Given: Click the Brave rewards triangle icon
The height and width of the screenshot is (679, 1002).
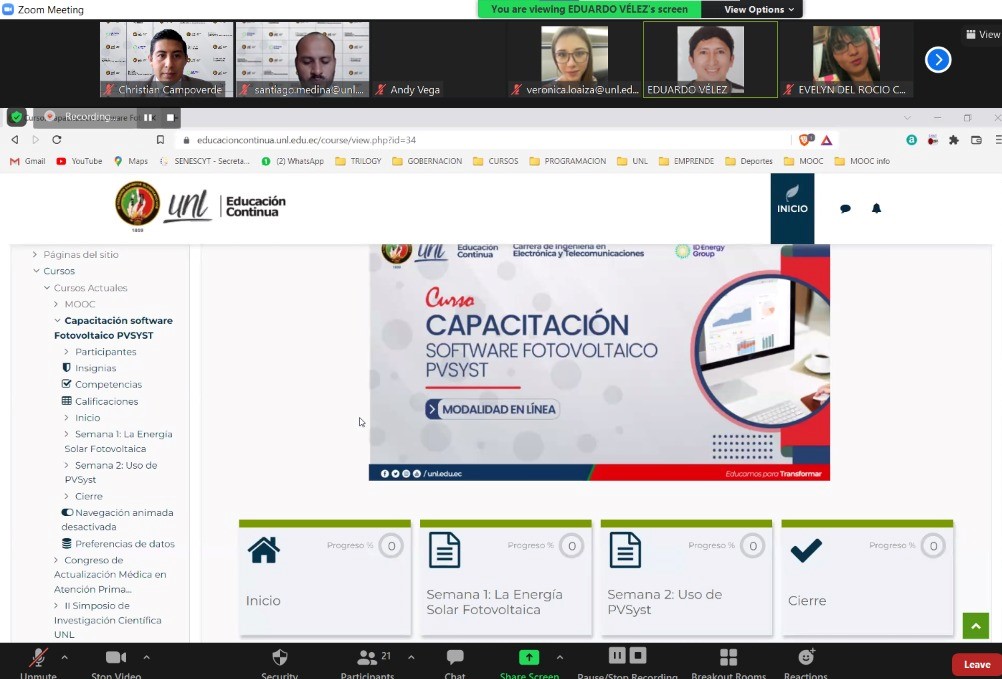Looking at the screenshot, I should click(826, 140).
